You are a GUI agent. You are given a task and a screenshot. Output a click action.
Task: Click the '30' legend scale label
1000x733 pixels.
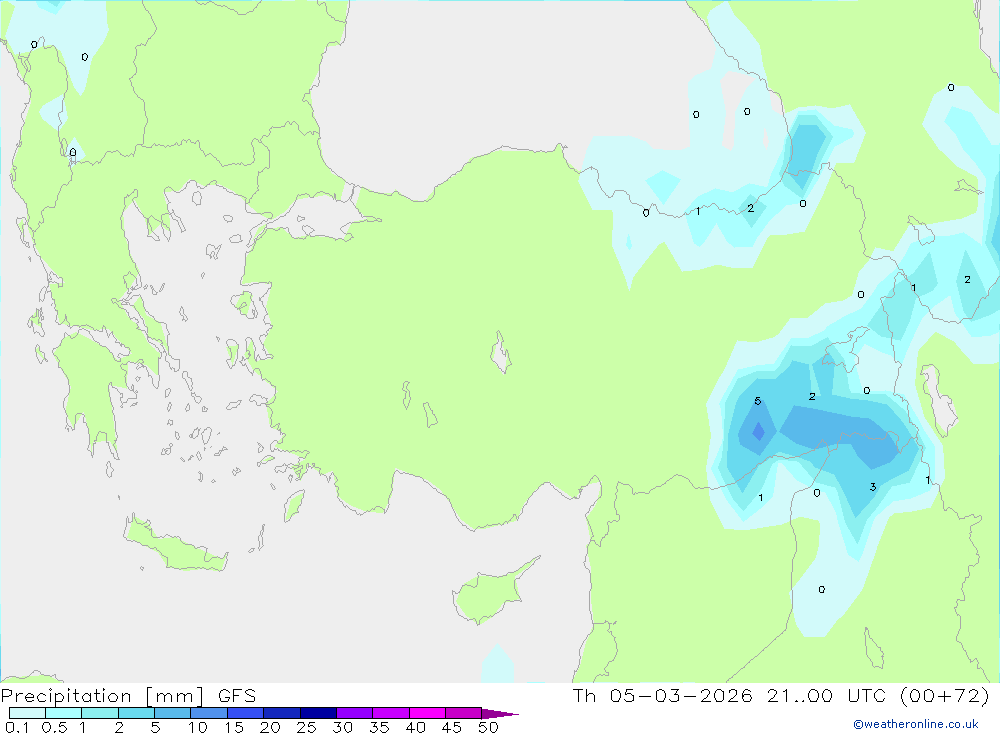point(342,727)
